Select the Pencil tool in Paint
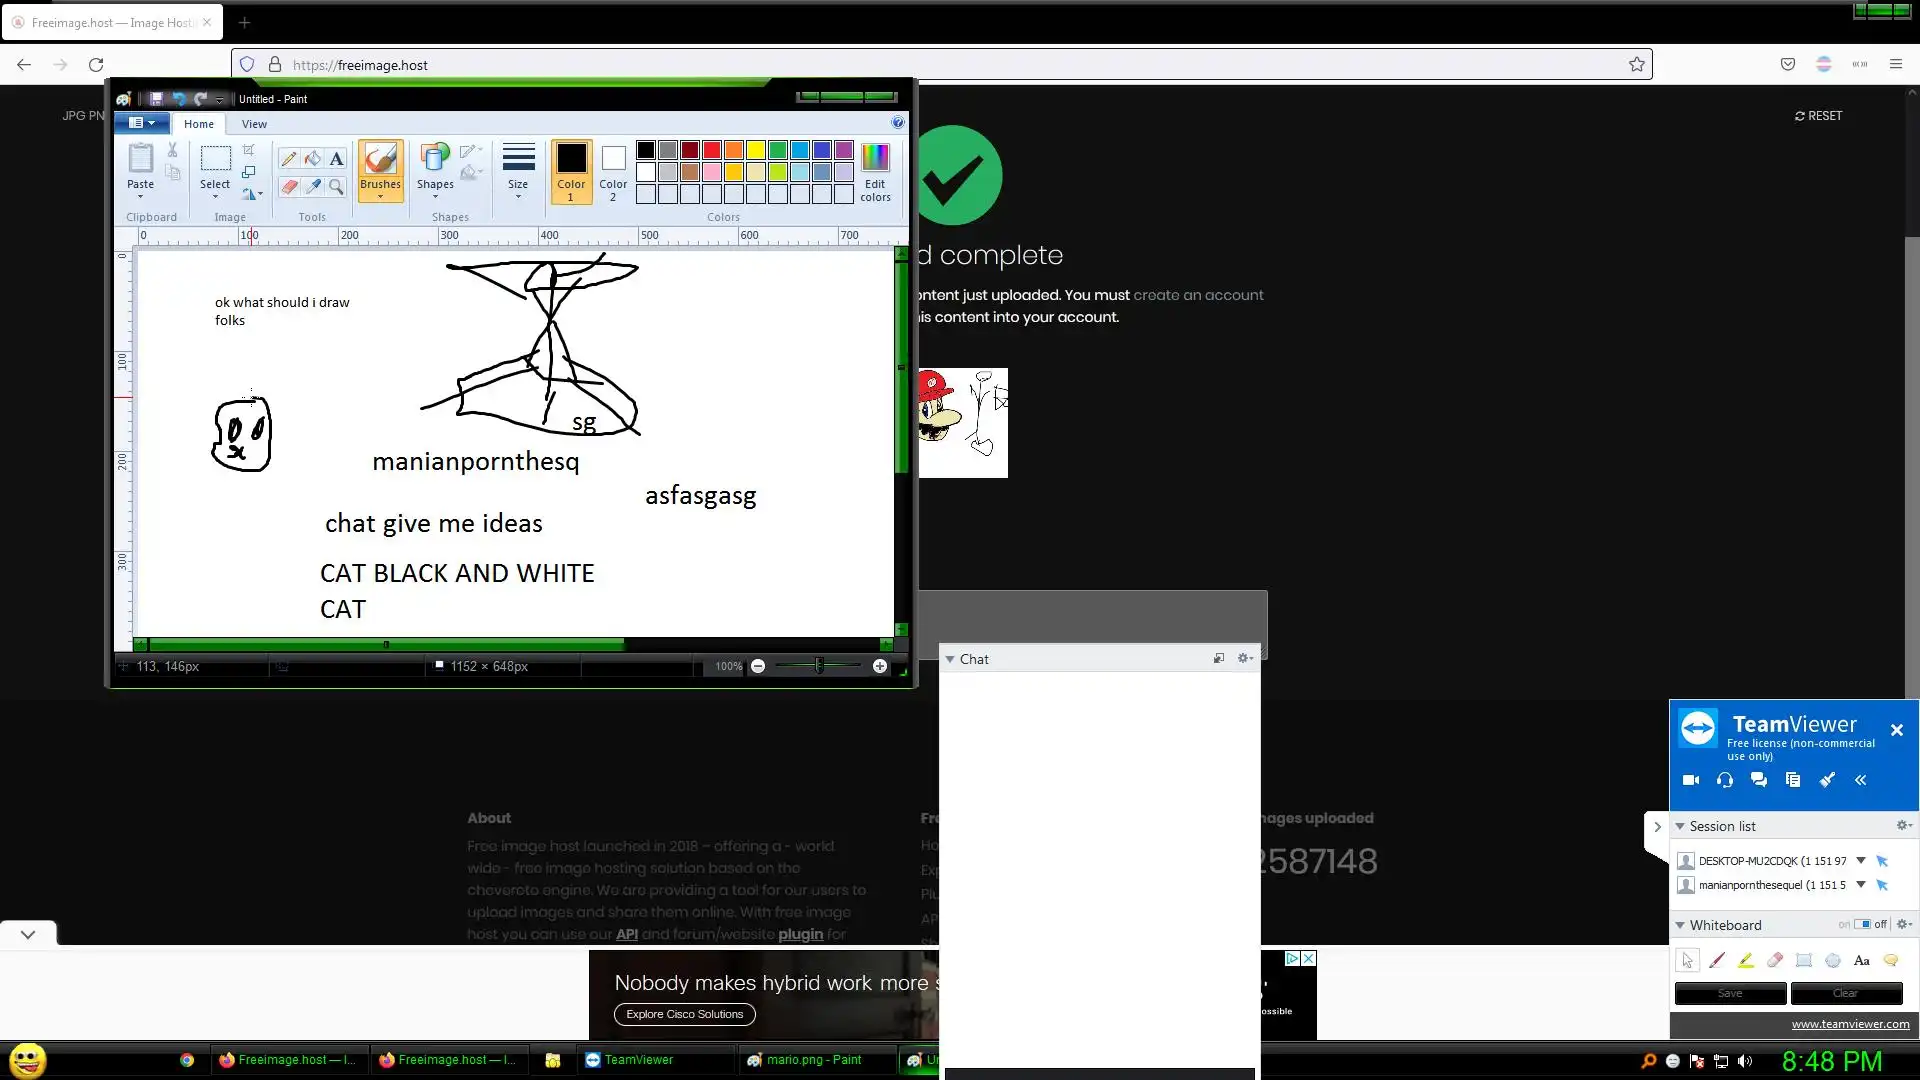 [x=288, y=158]
